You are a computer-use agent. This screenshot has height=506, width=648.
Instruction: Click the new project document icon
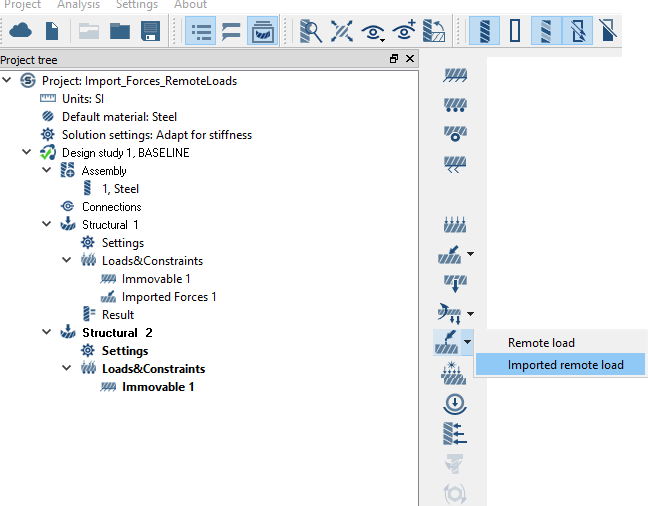coord(52,31)
